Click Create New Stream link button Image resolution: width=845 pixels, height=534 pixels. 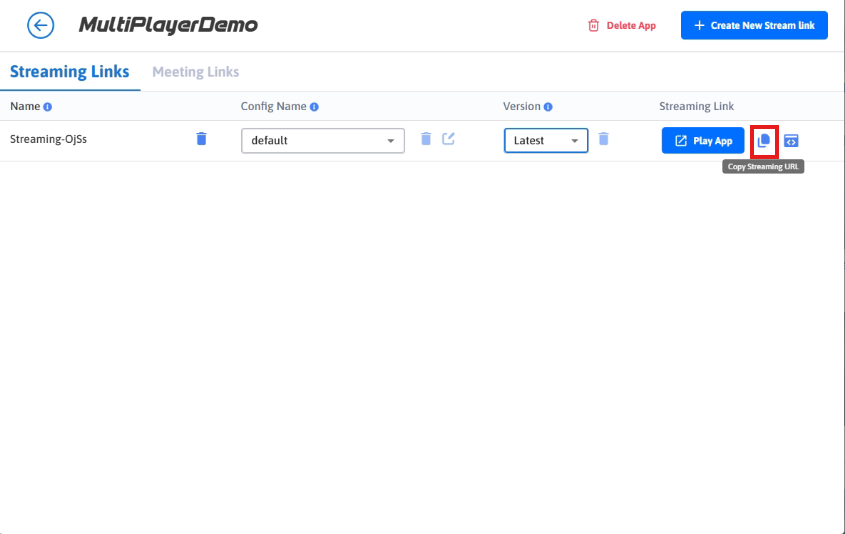coord(754,26)
